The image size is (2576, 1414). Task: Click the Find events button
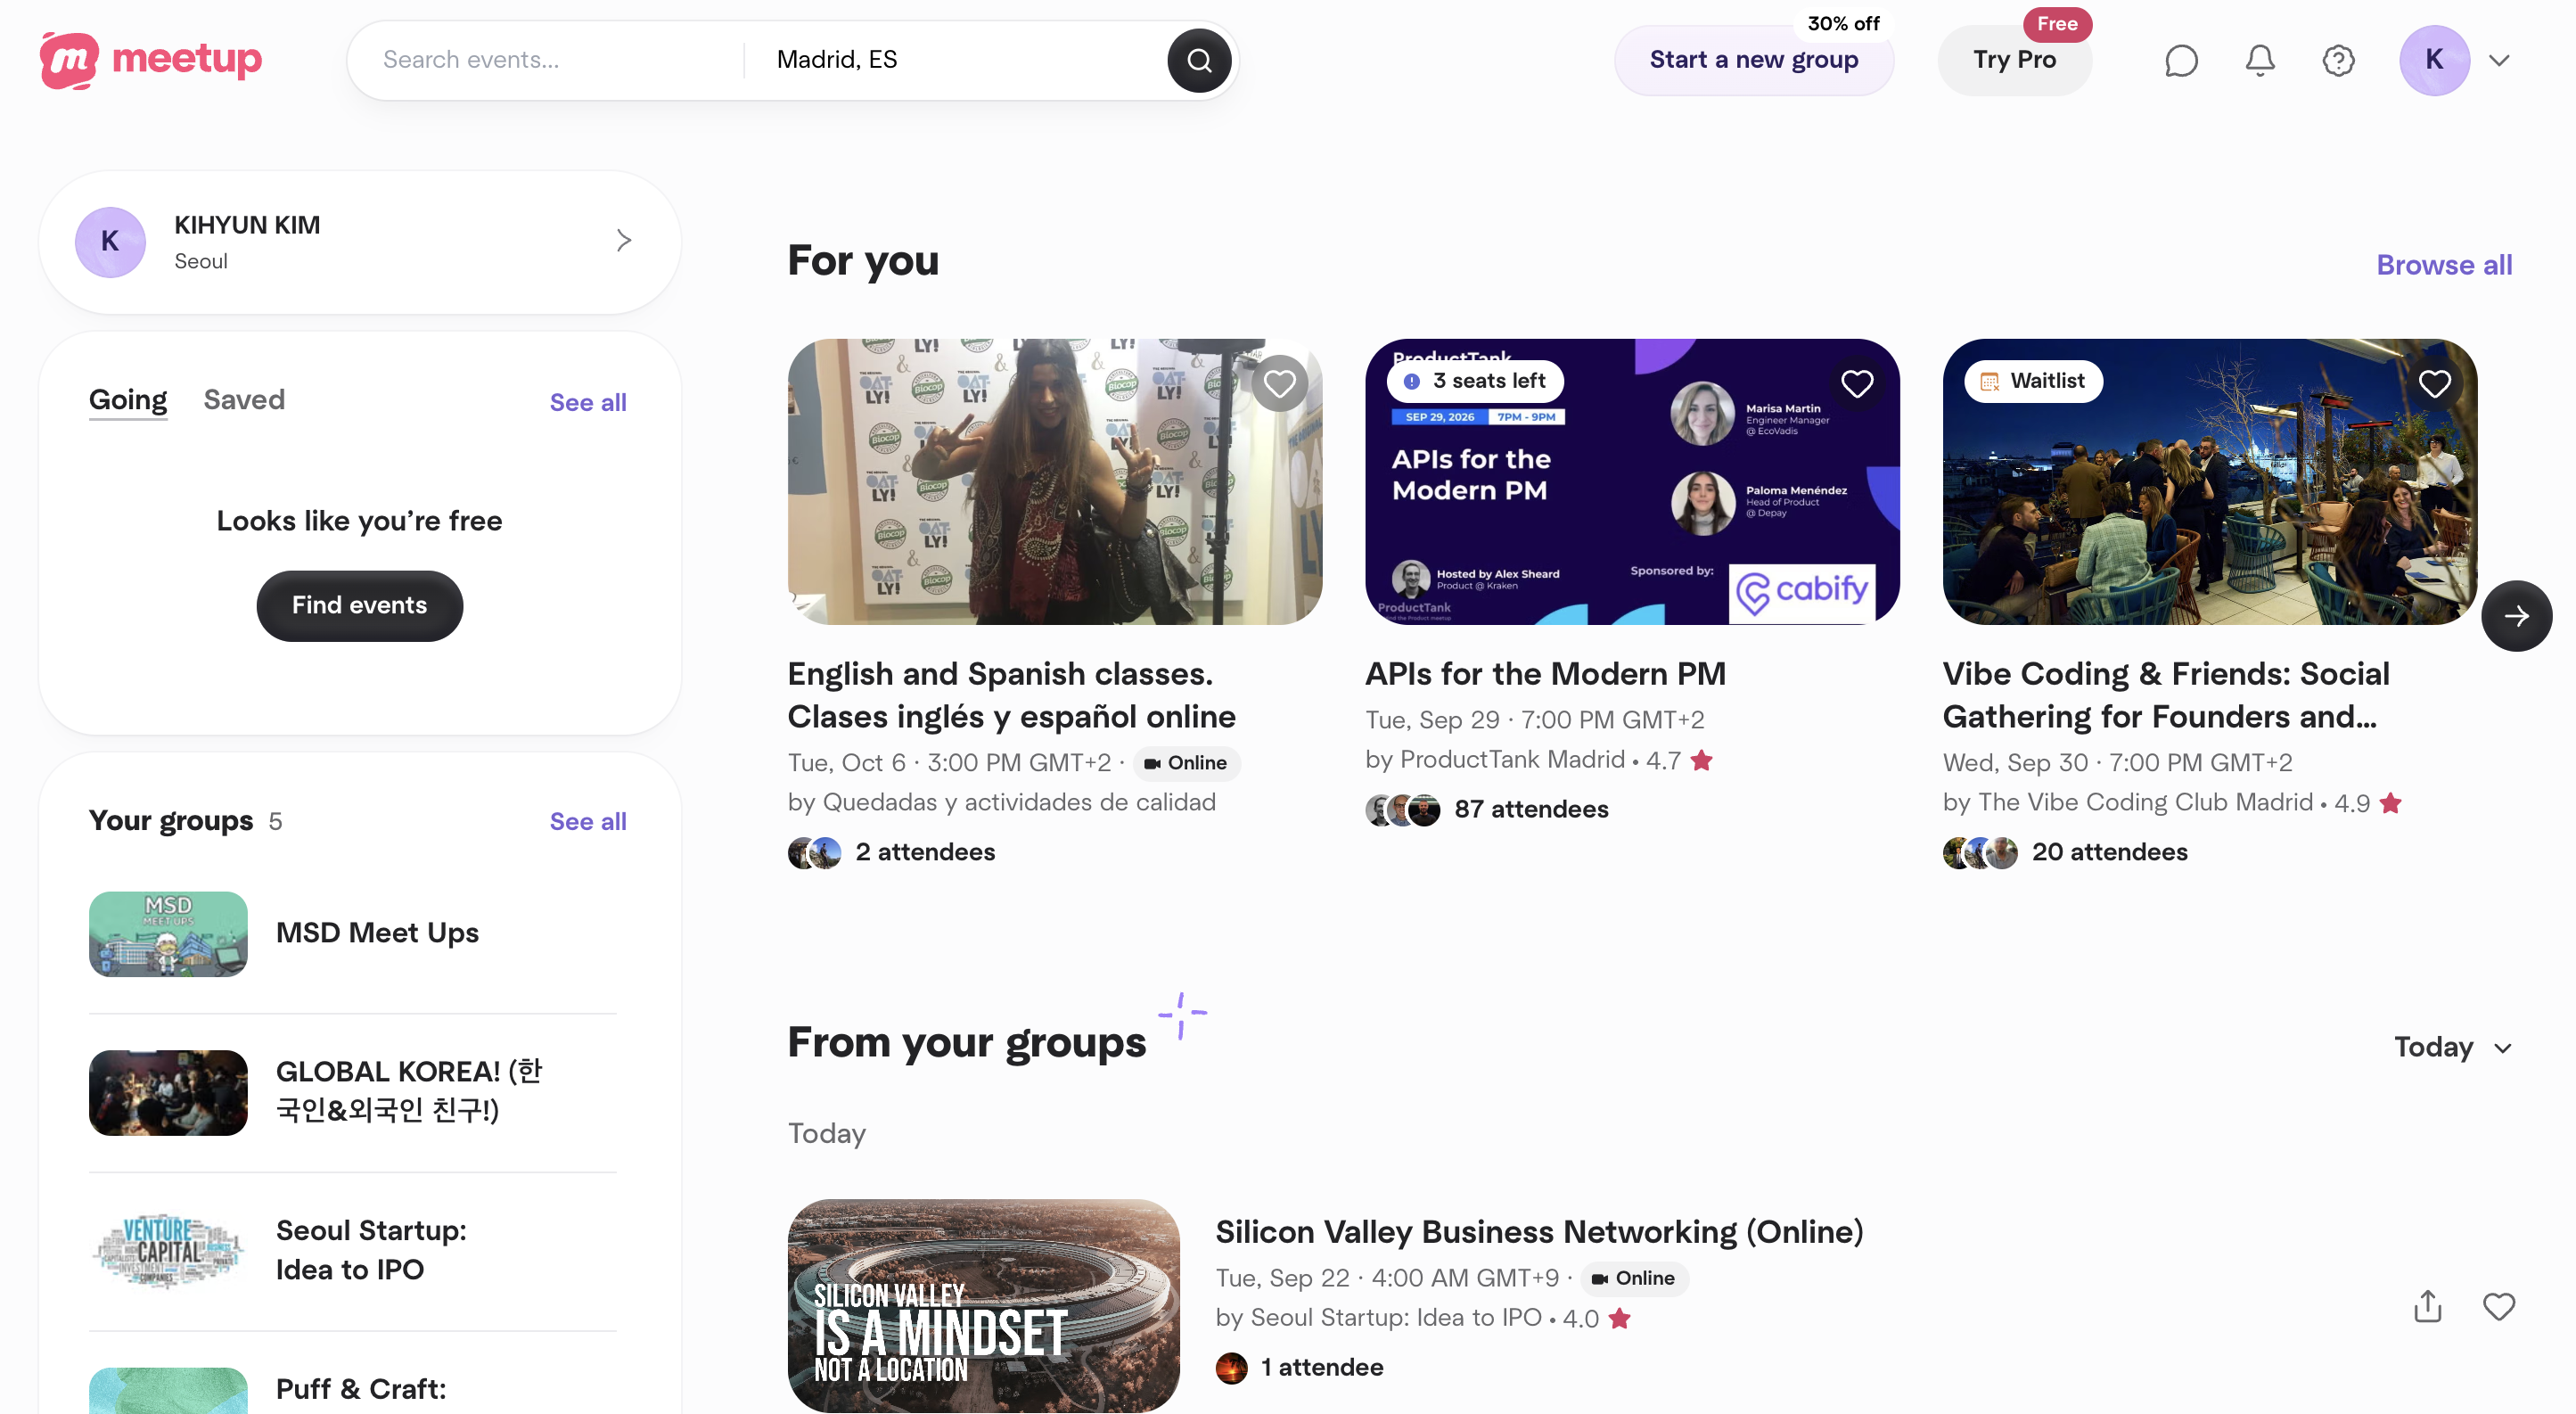[359, 606]
